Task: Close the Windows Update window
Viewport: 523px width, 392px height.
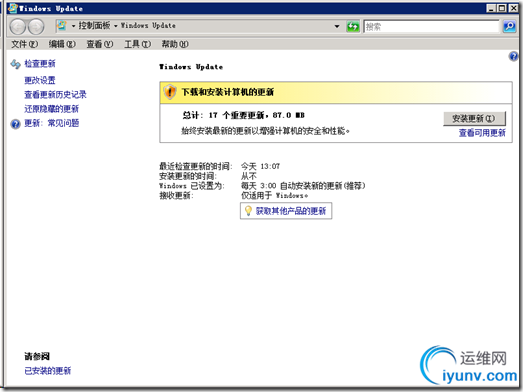Action: pos(513,8)
